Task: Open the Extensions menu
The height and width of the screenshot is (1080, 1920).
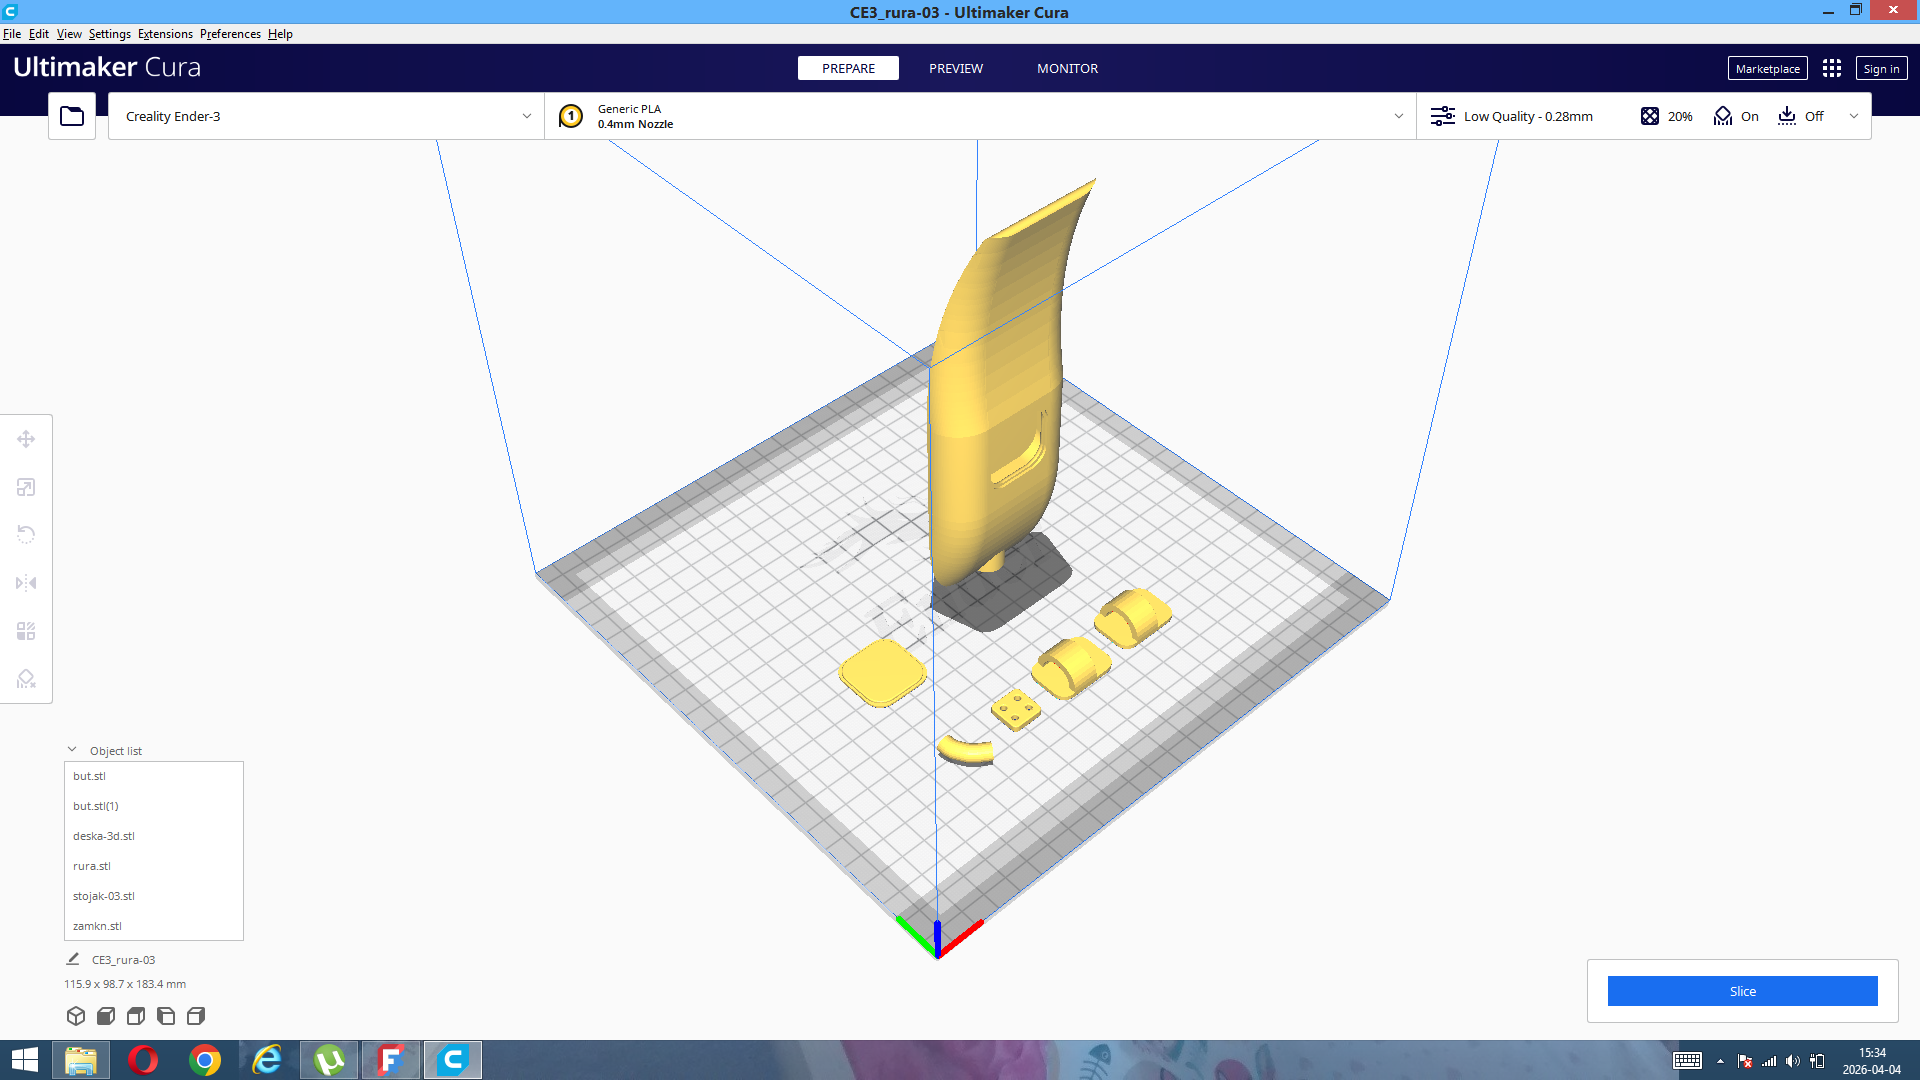Action: [165, 34]
